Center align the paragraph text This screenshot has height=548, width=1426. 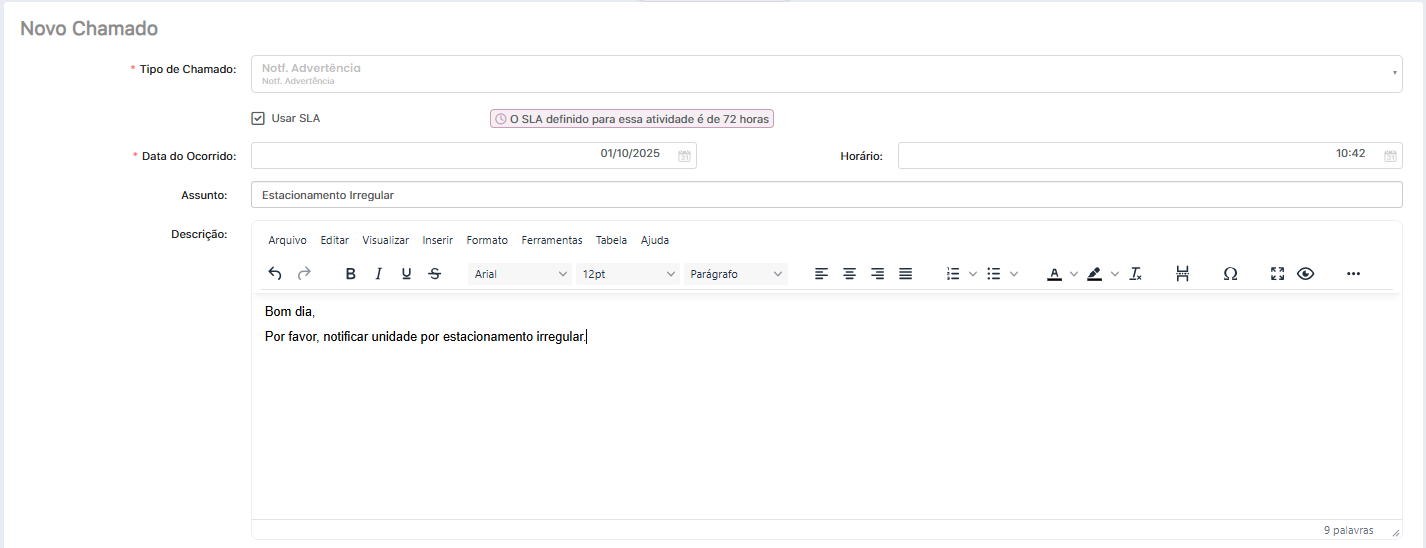849,273
